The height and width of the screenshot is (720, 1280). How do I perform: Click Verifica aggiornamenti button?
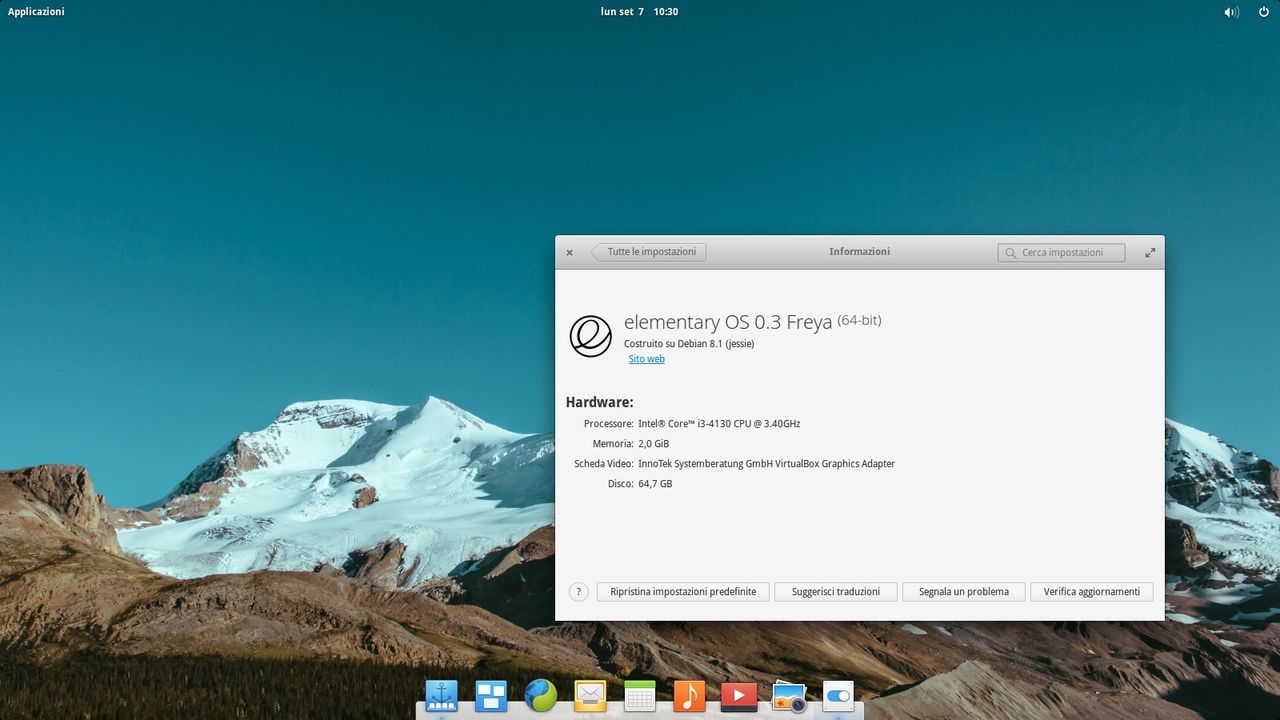click(x=1092, y=592)
